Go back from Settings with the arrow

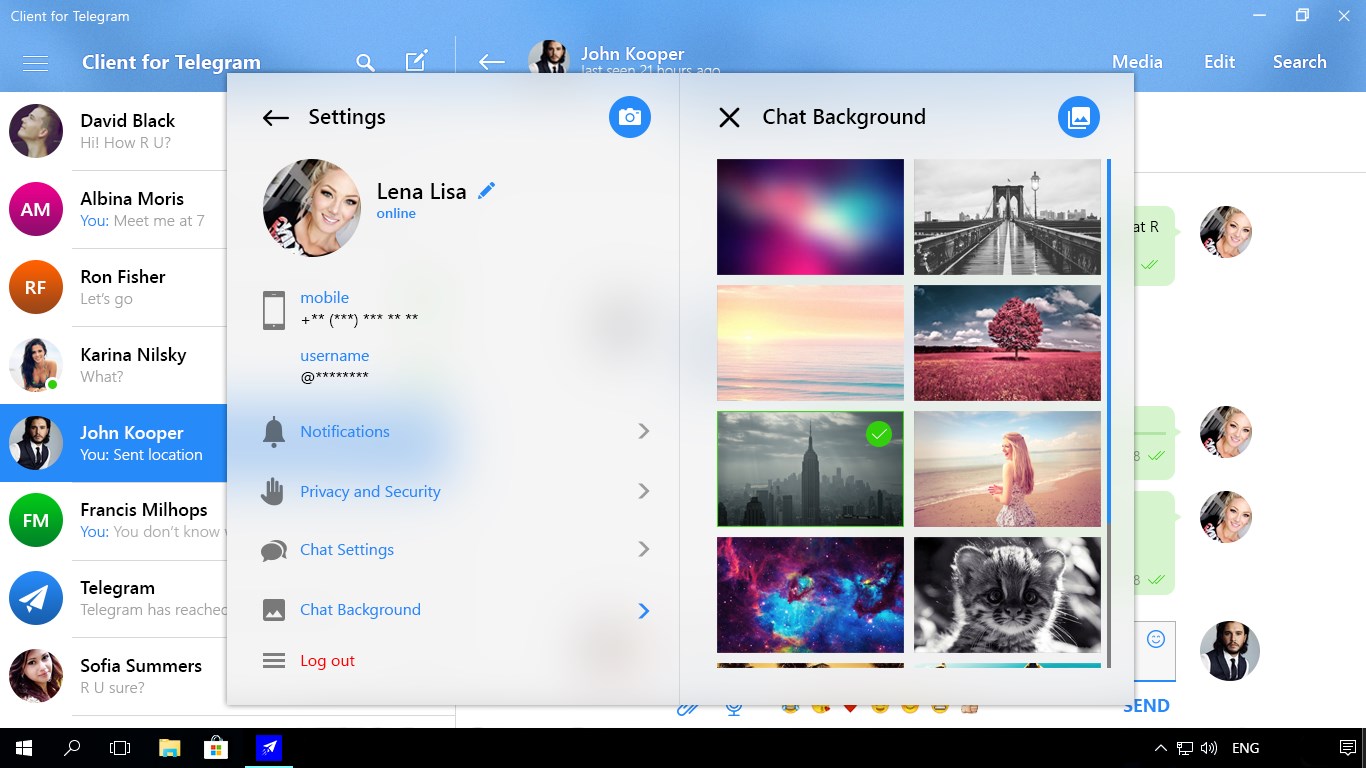click(276, 118)
